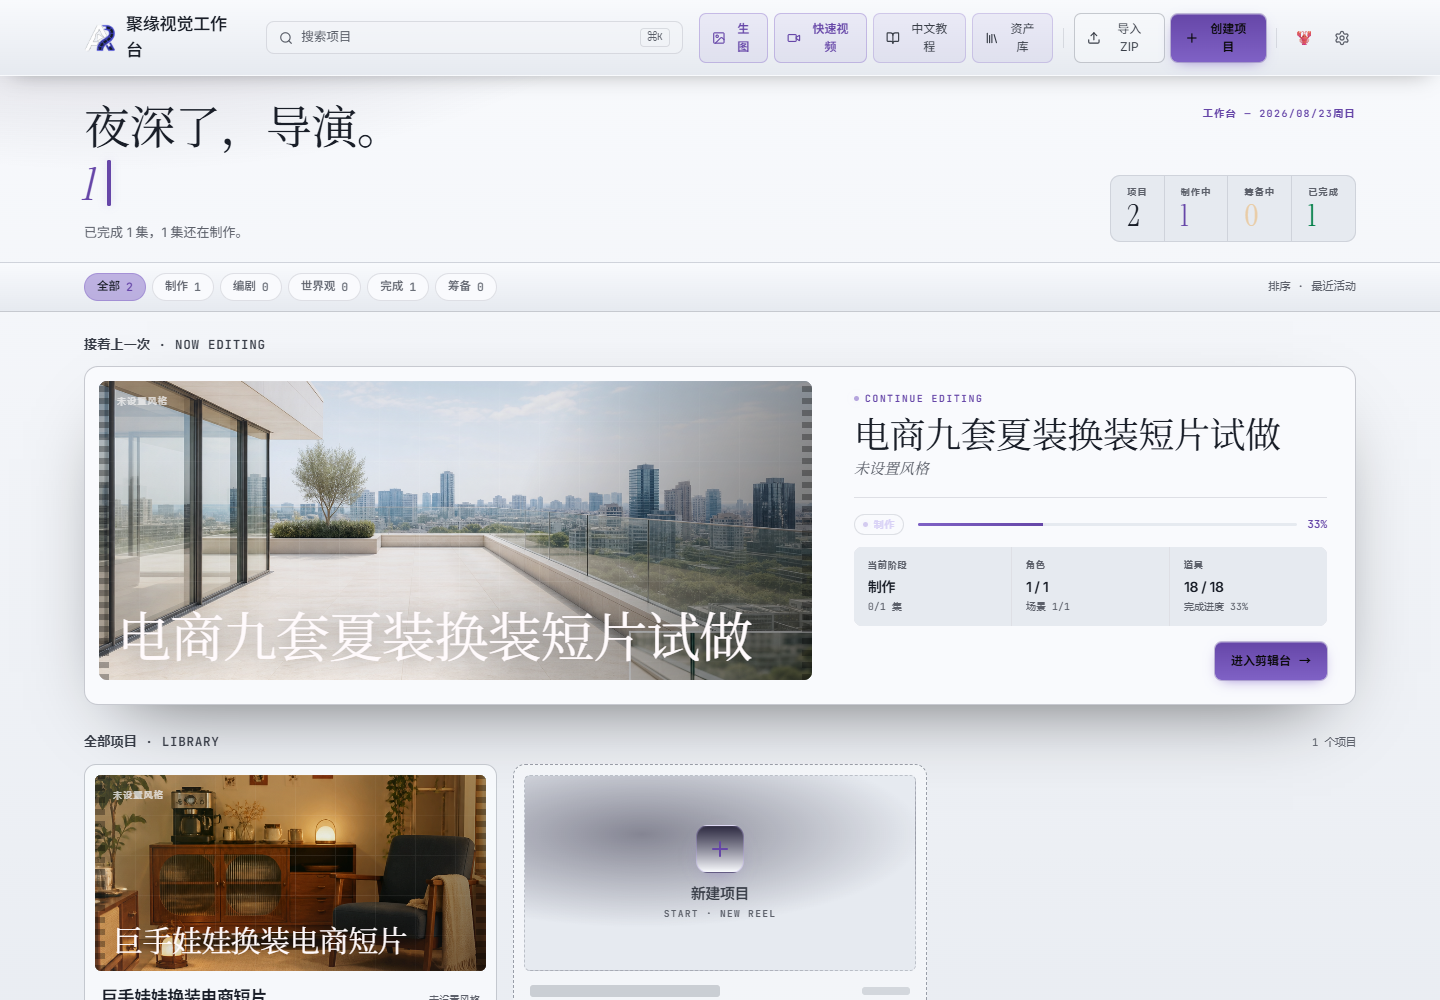Open the 巨手娃娃换装电商短片 project thumbnail
The width and height of the screenshot is (1440, 1000).
click(290, 873)
